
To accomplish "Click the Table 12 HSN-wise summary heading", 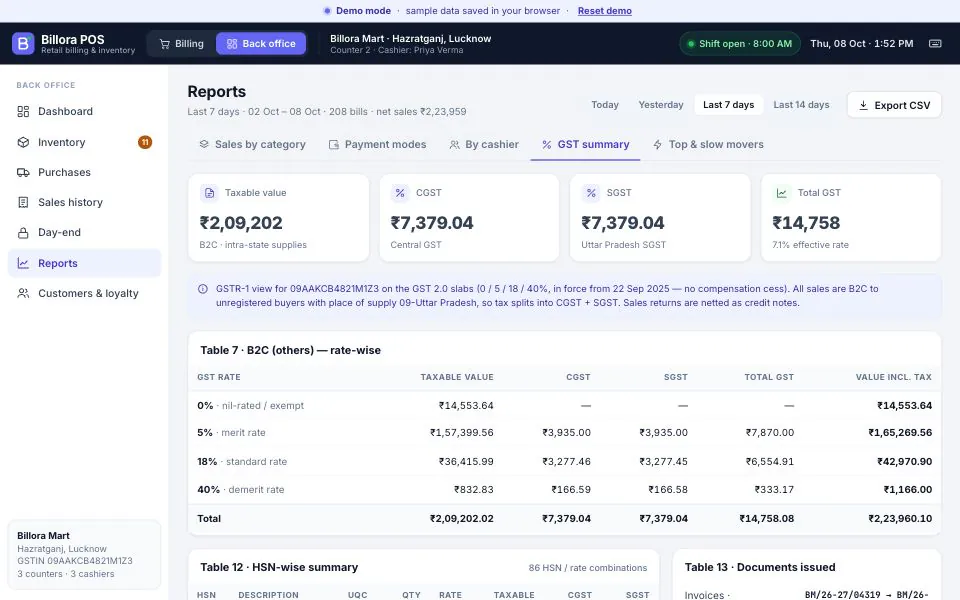I will (279, 568).
